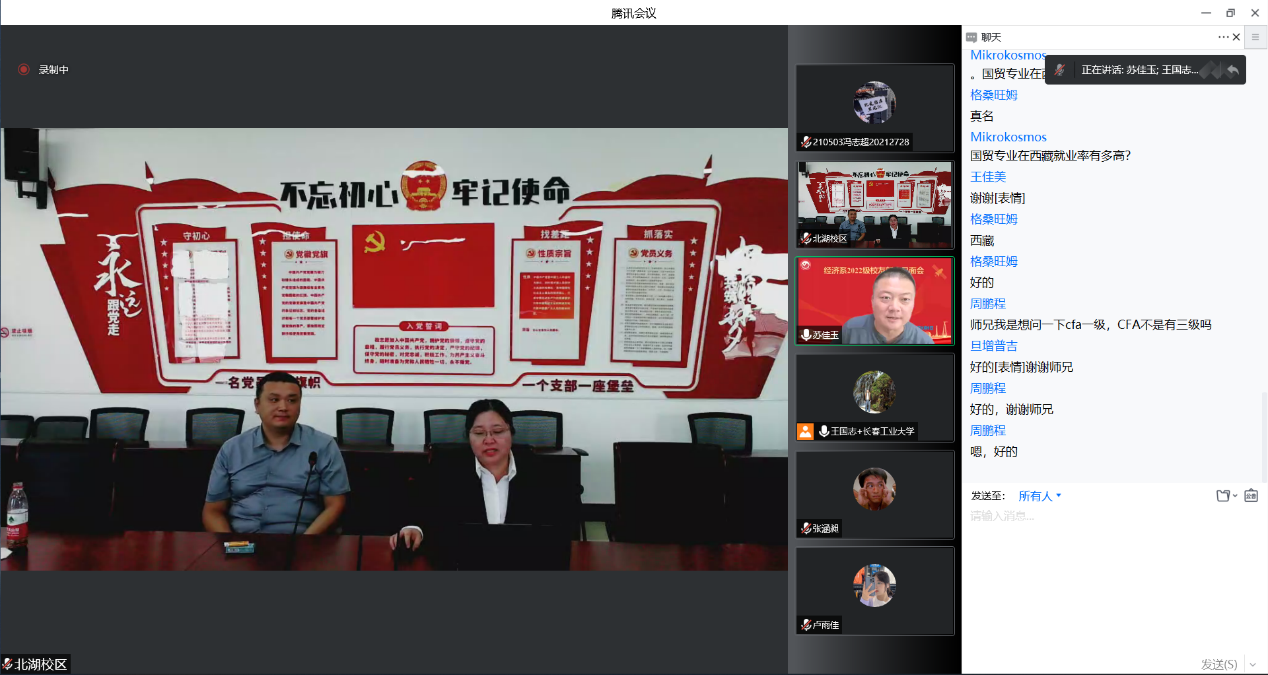Click 王国志+长春工业大学 participant tile
Image resolution: width=1268 pixels, height=675 pixels.
click(875, 397)
